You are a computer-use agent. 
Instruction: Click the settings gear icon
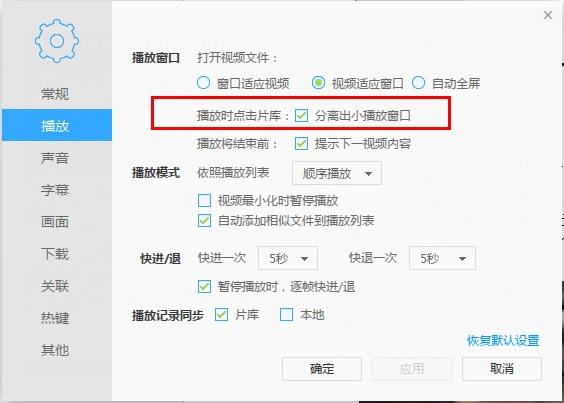click(x=57, y=41)
